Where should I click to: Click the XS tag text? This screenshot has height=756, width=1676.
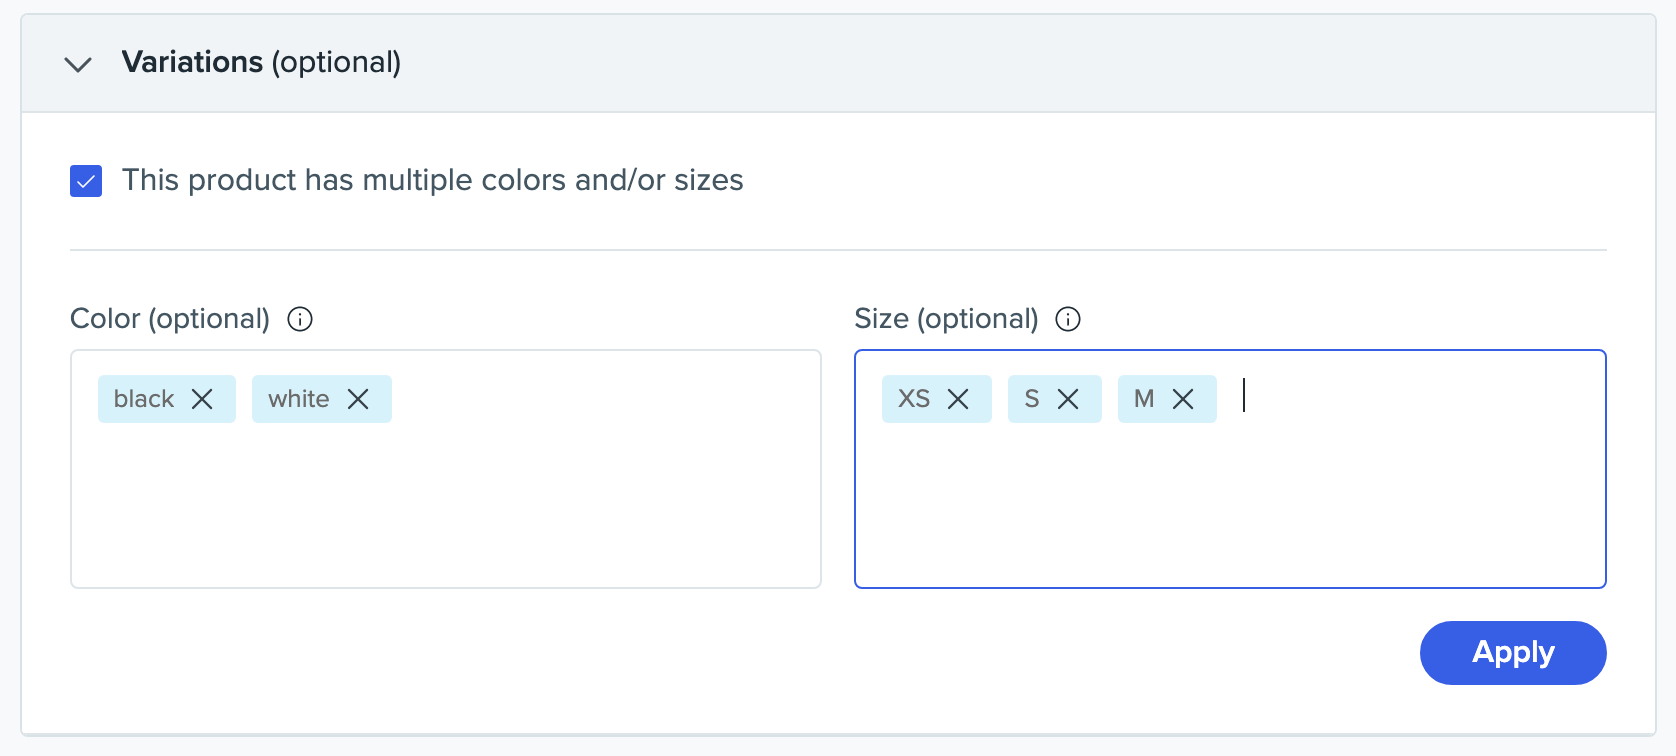click(x=914, y=399)
